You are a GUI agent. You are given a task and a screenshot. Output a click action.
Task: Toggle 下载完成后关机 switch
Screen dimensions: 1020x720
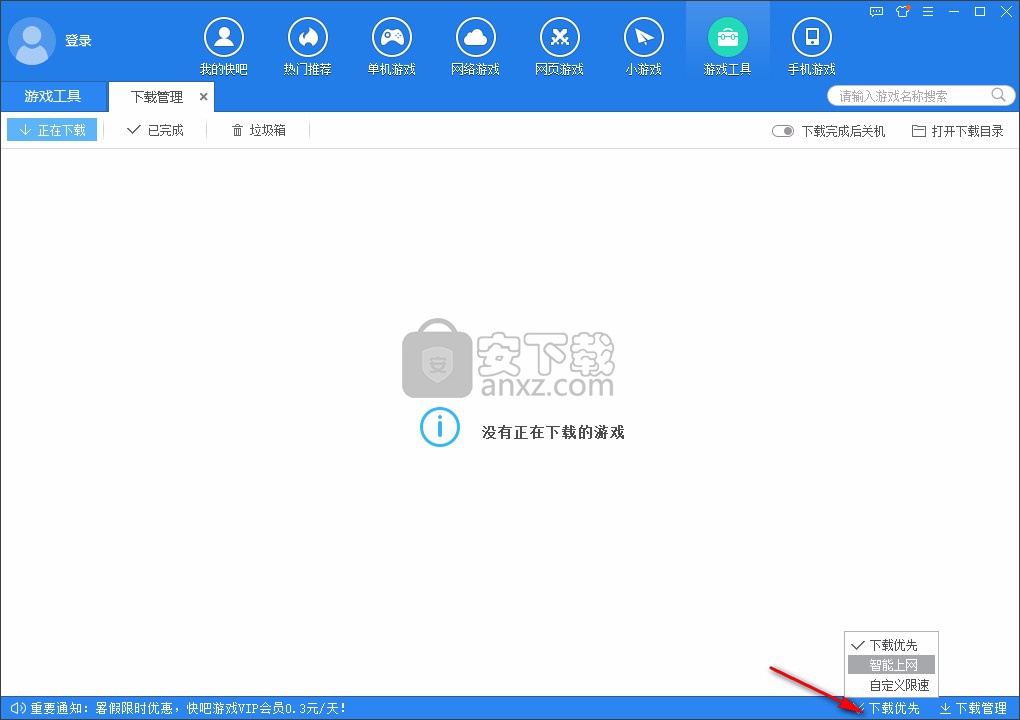pos(783,131)
